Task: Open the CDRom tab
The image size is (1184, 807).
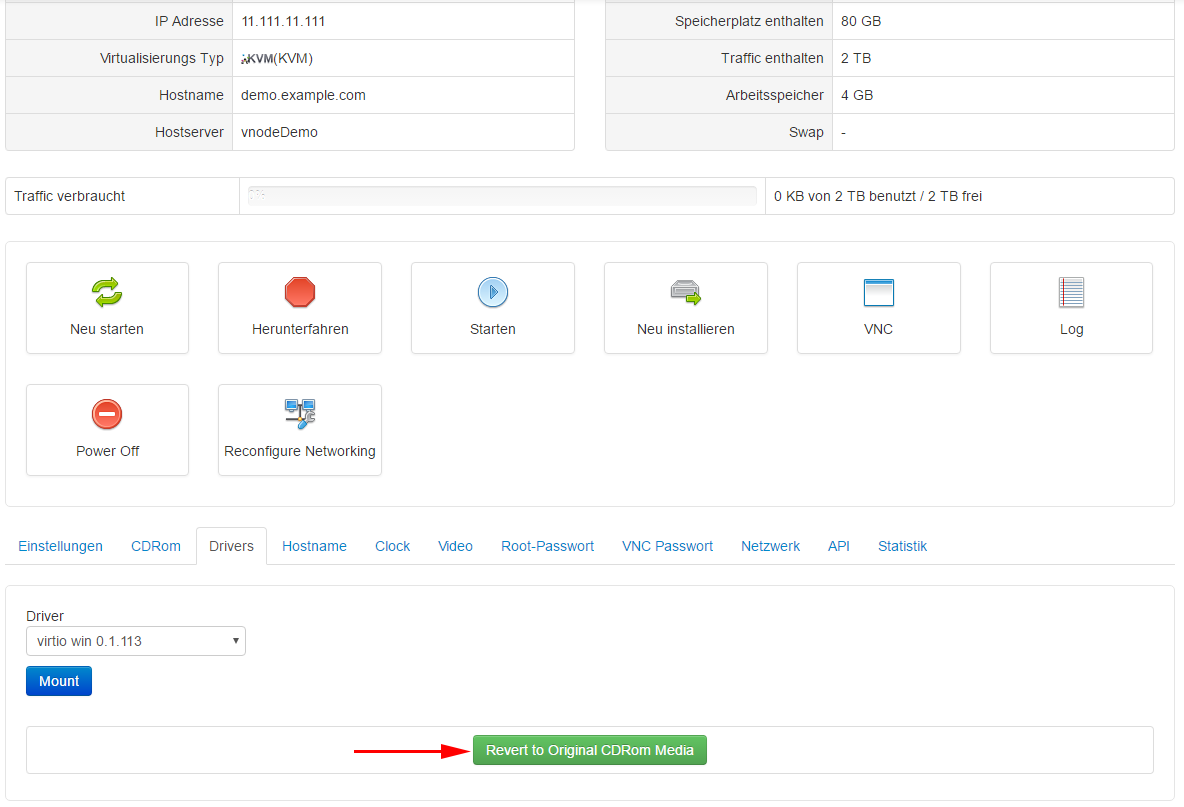Action: pyautogui.click(x=156, y=546)
